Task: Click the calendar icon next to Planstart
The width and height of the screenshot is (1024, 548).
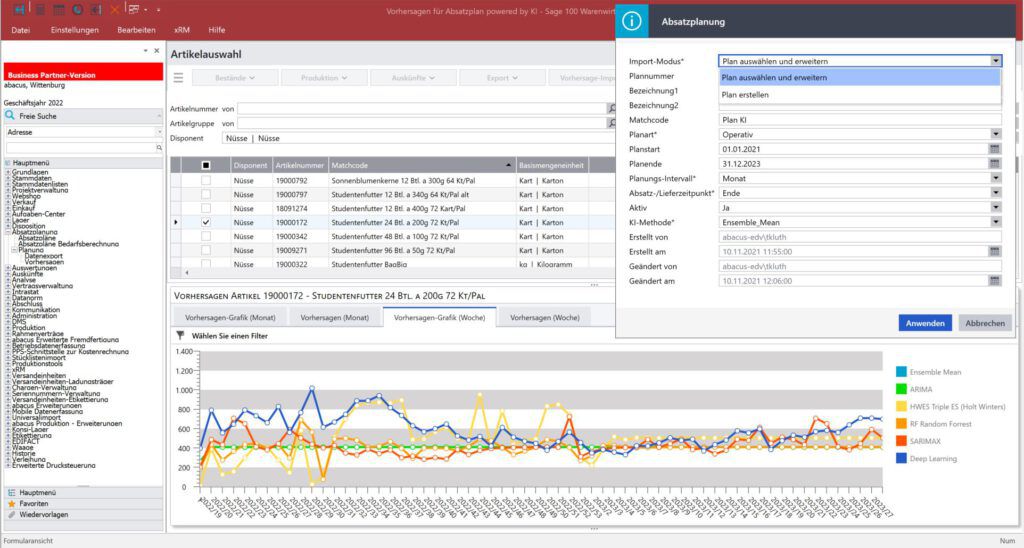Action: (x=994, y=149)
